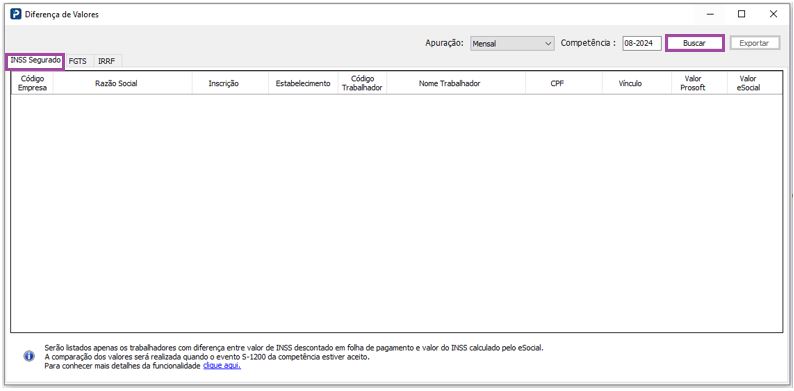Viewport: 794px width, 391px height.
Task: Click the Exportar button
Action: pos(754,43)
